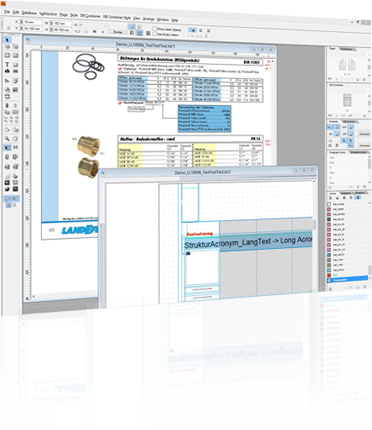Open the Arrange menu
The image size is (372, 430).
click(x=149, y=19)
